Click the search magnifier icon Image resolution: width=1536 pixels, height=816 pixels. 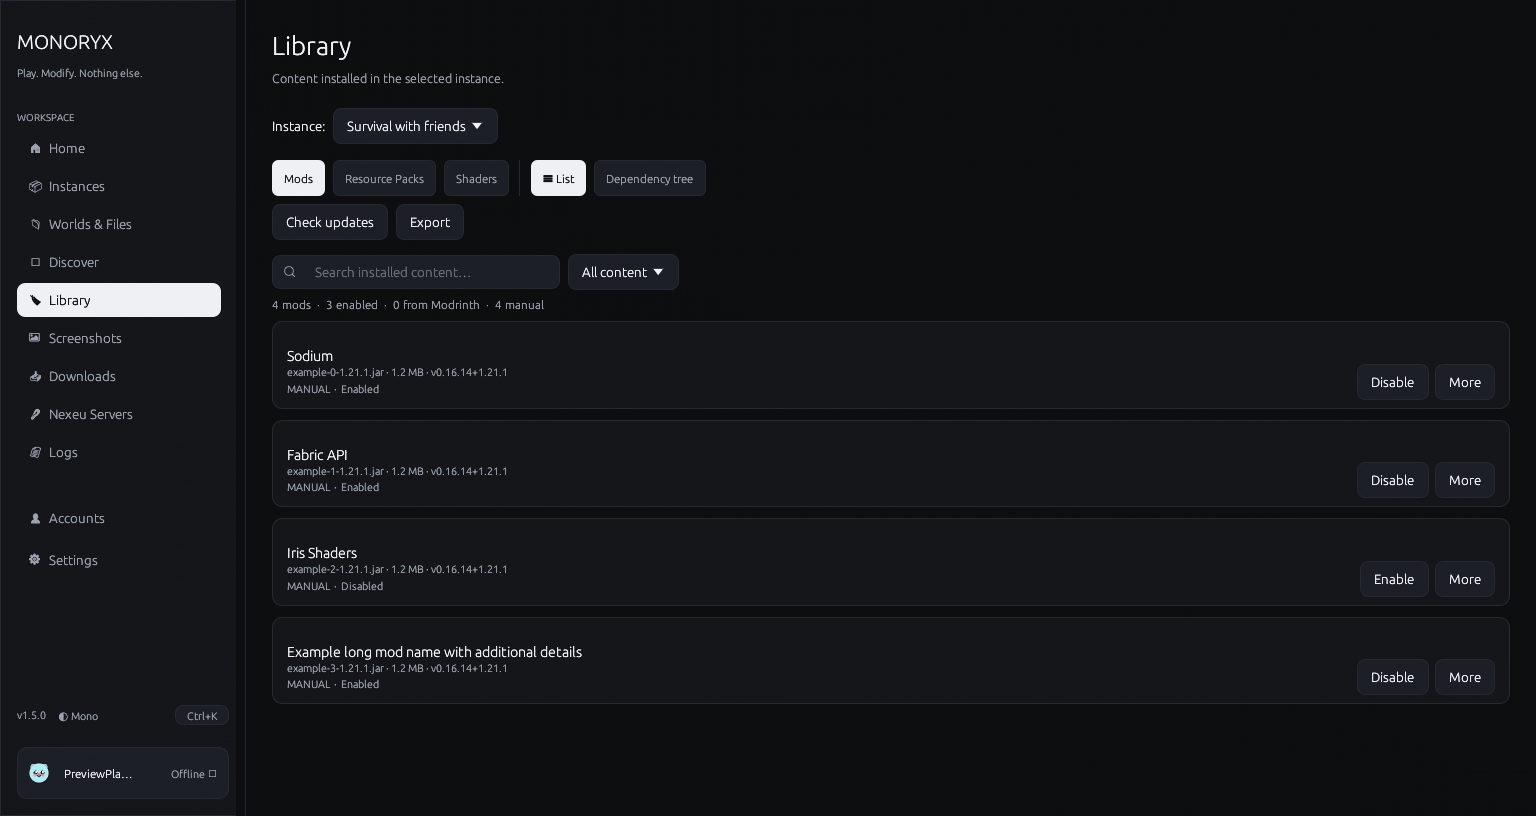click(x=290, y=272)
